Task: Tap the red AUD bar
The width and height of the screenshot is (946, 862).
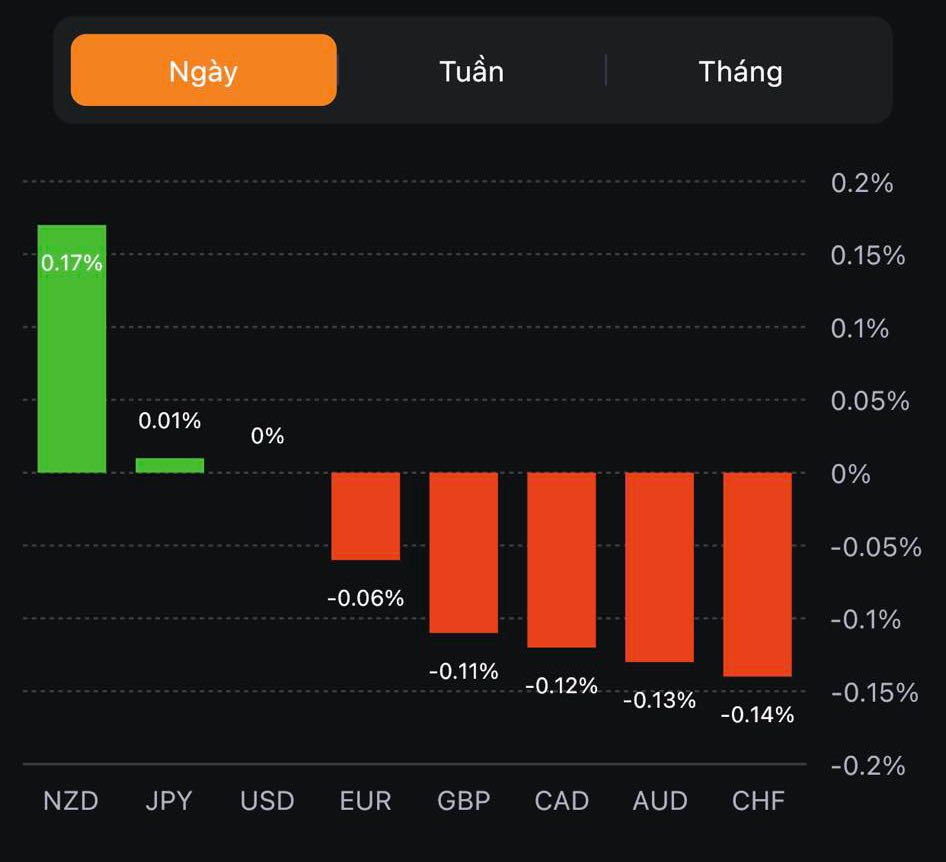Action: 660,566
